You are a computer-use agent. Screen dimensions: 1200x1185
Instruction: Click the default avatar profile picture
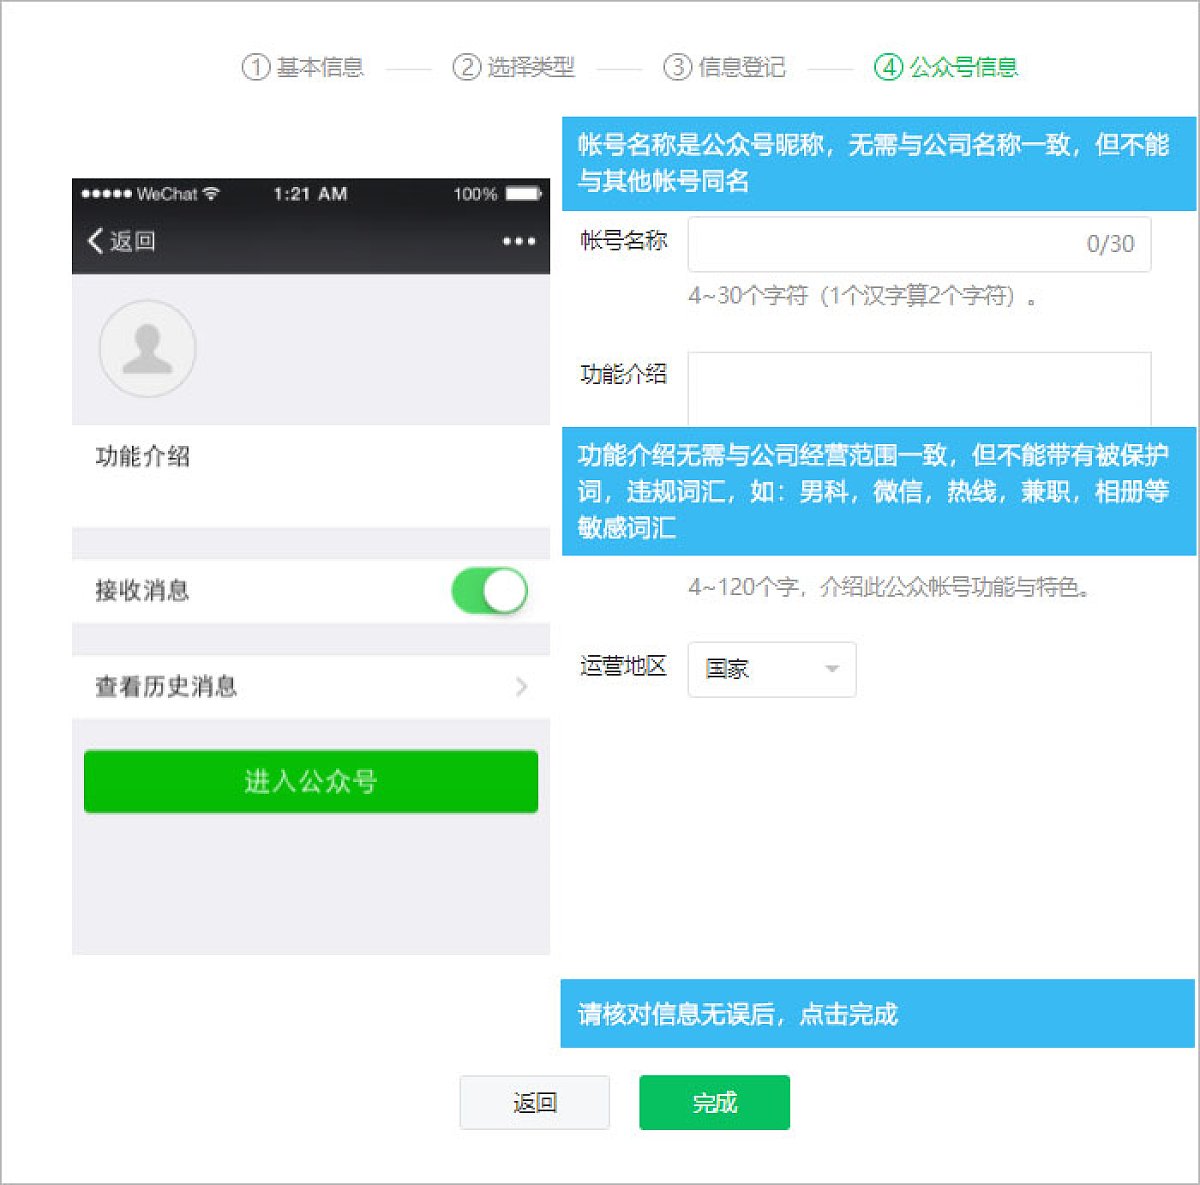pos(147,348)
